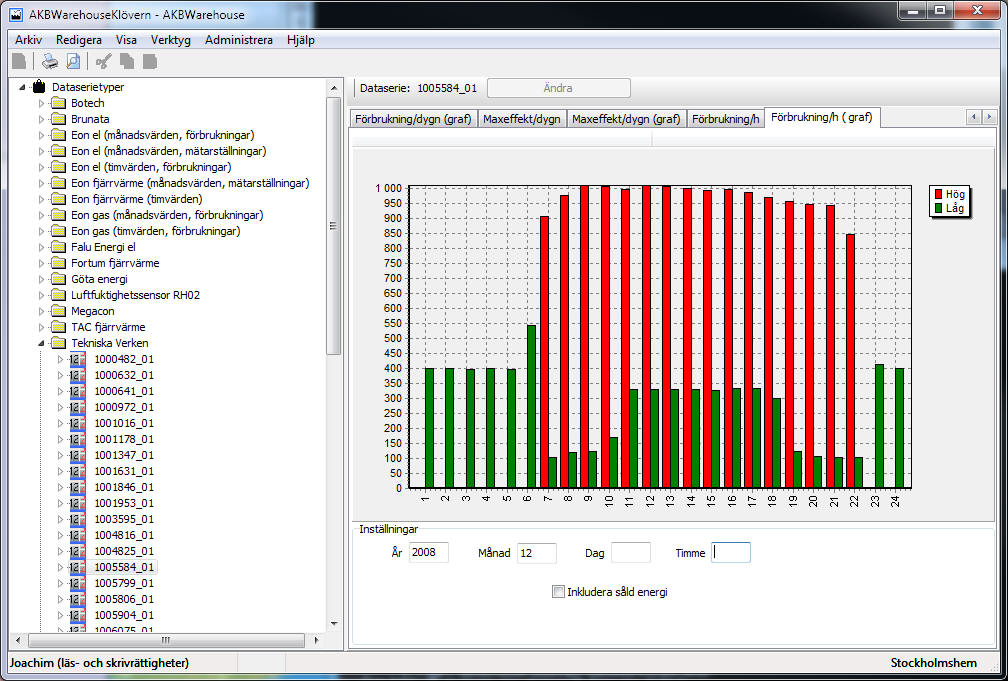Expand the 1004816_01 data series node
This screenshot has width=1008, height=681.
point(60,535)
